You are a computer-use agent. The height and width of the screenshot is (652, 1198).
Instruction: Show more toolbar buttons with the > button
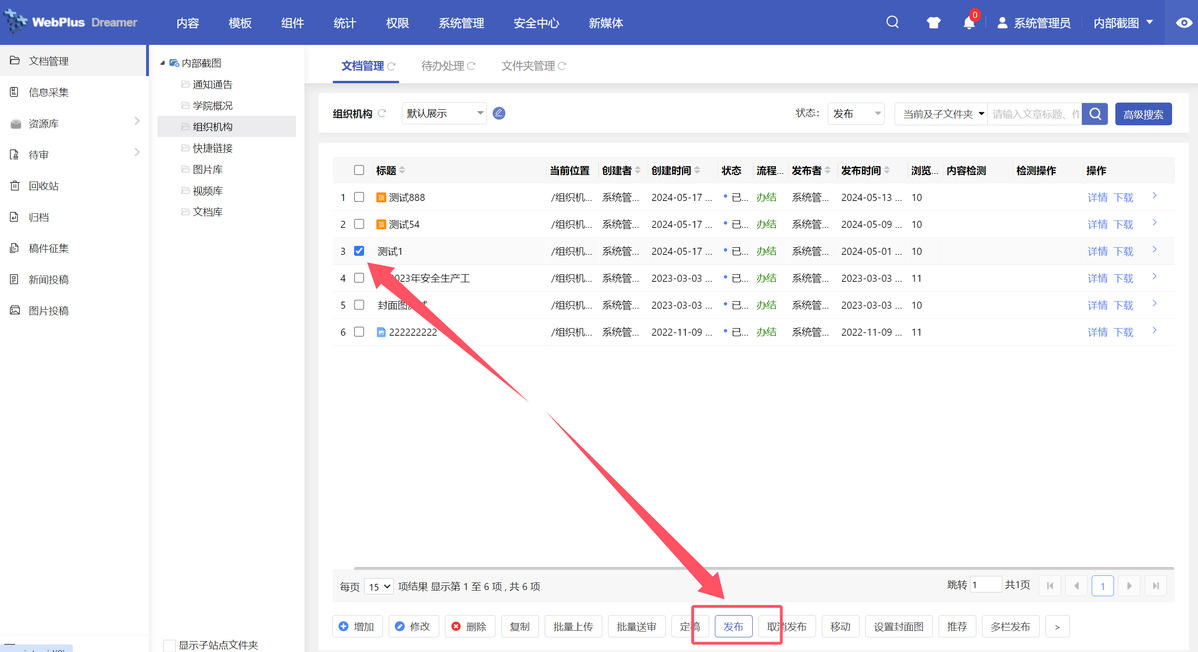pos(1057,627)
